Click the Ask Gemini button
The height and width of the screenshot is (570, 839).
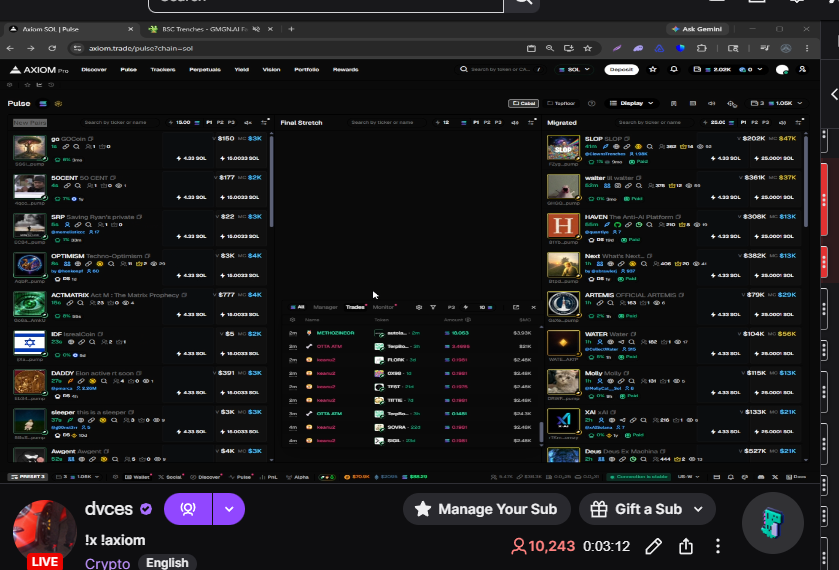[x=698, y=29]
